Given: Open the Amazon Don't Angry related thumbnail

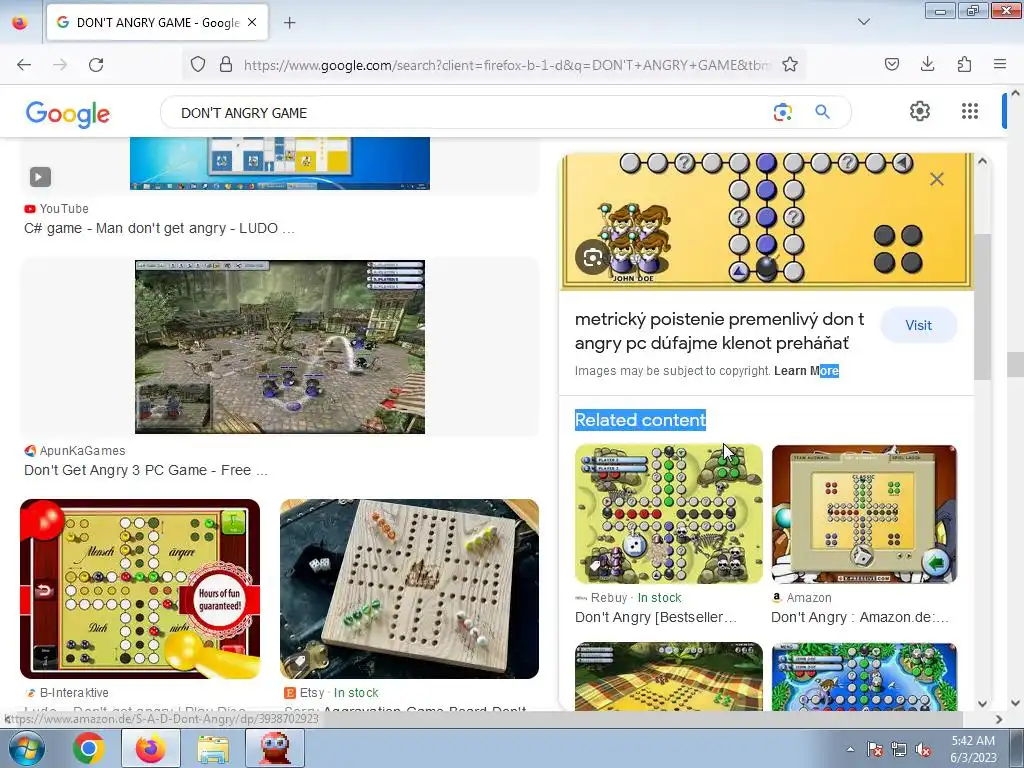Looking at the screenshot, I should pyautogui.click(x=864, y=514).
